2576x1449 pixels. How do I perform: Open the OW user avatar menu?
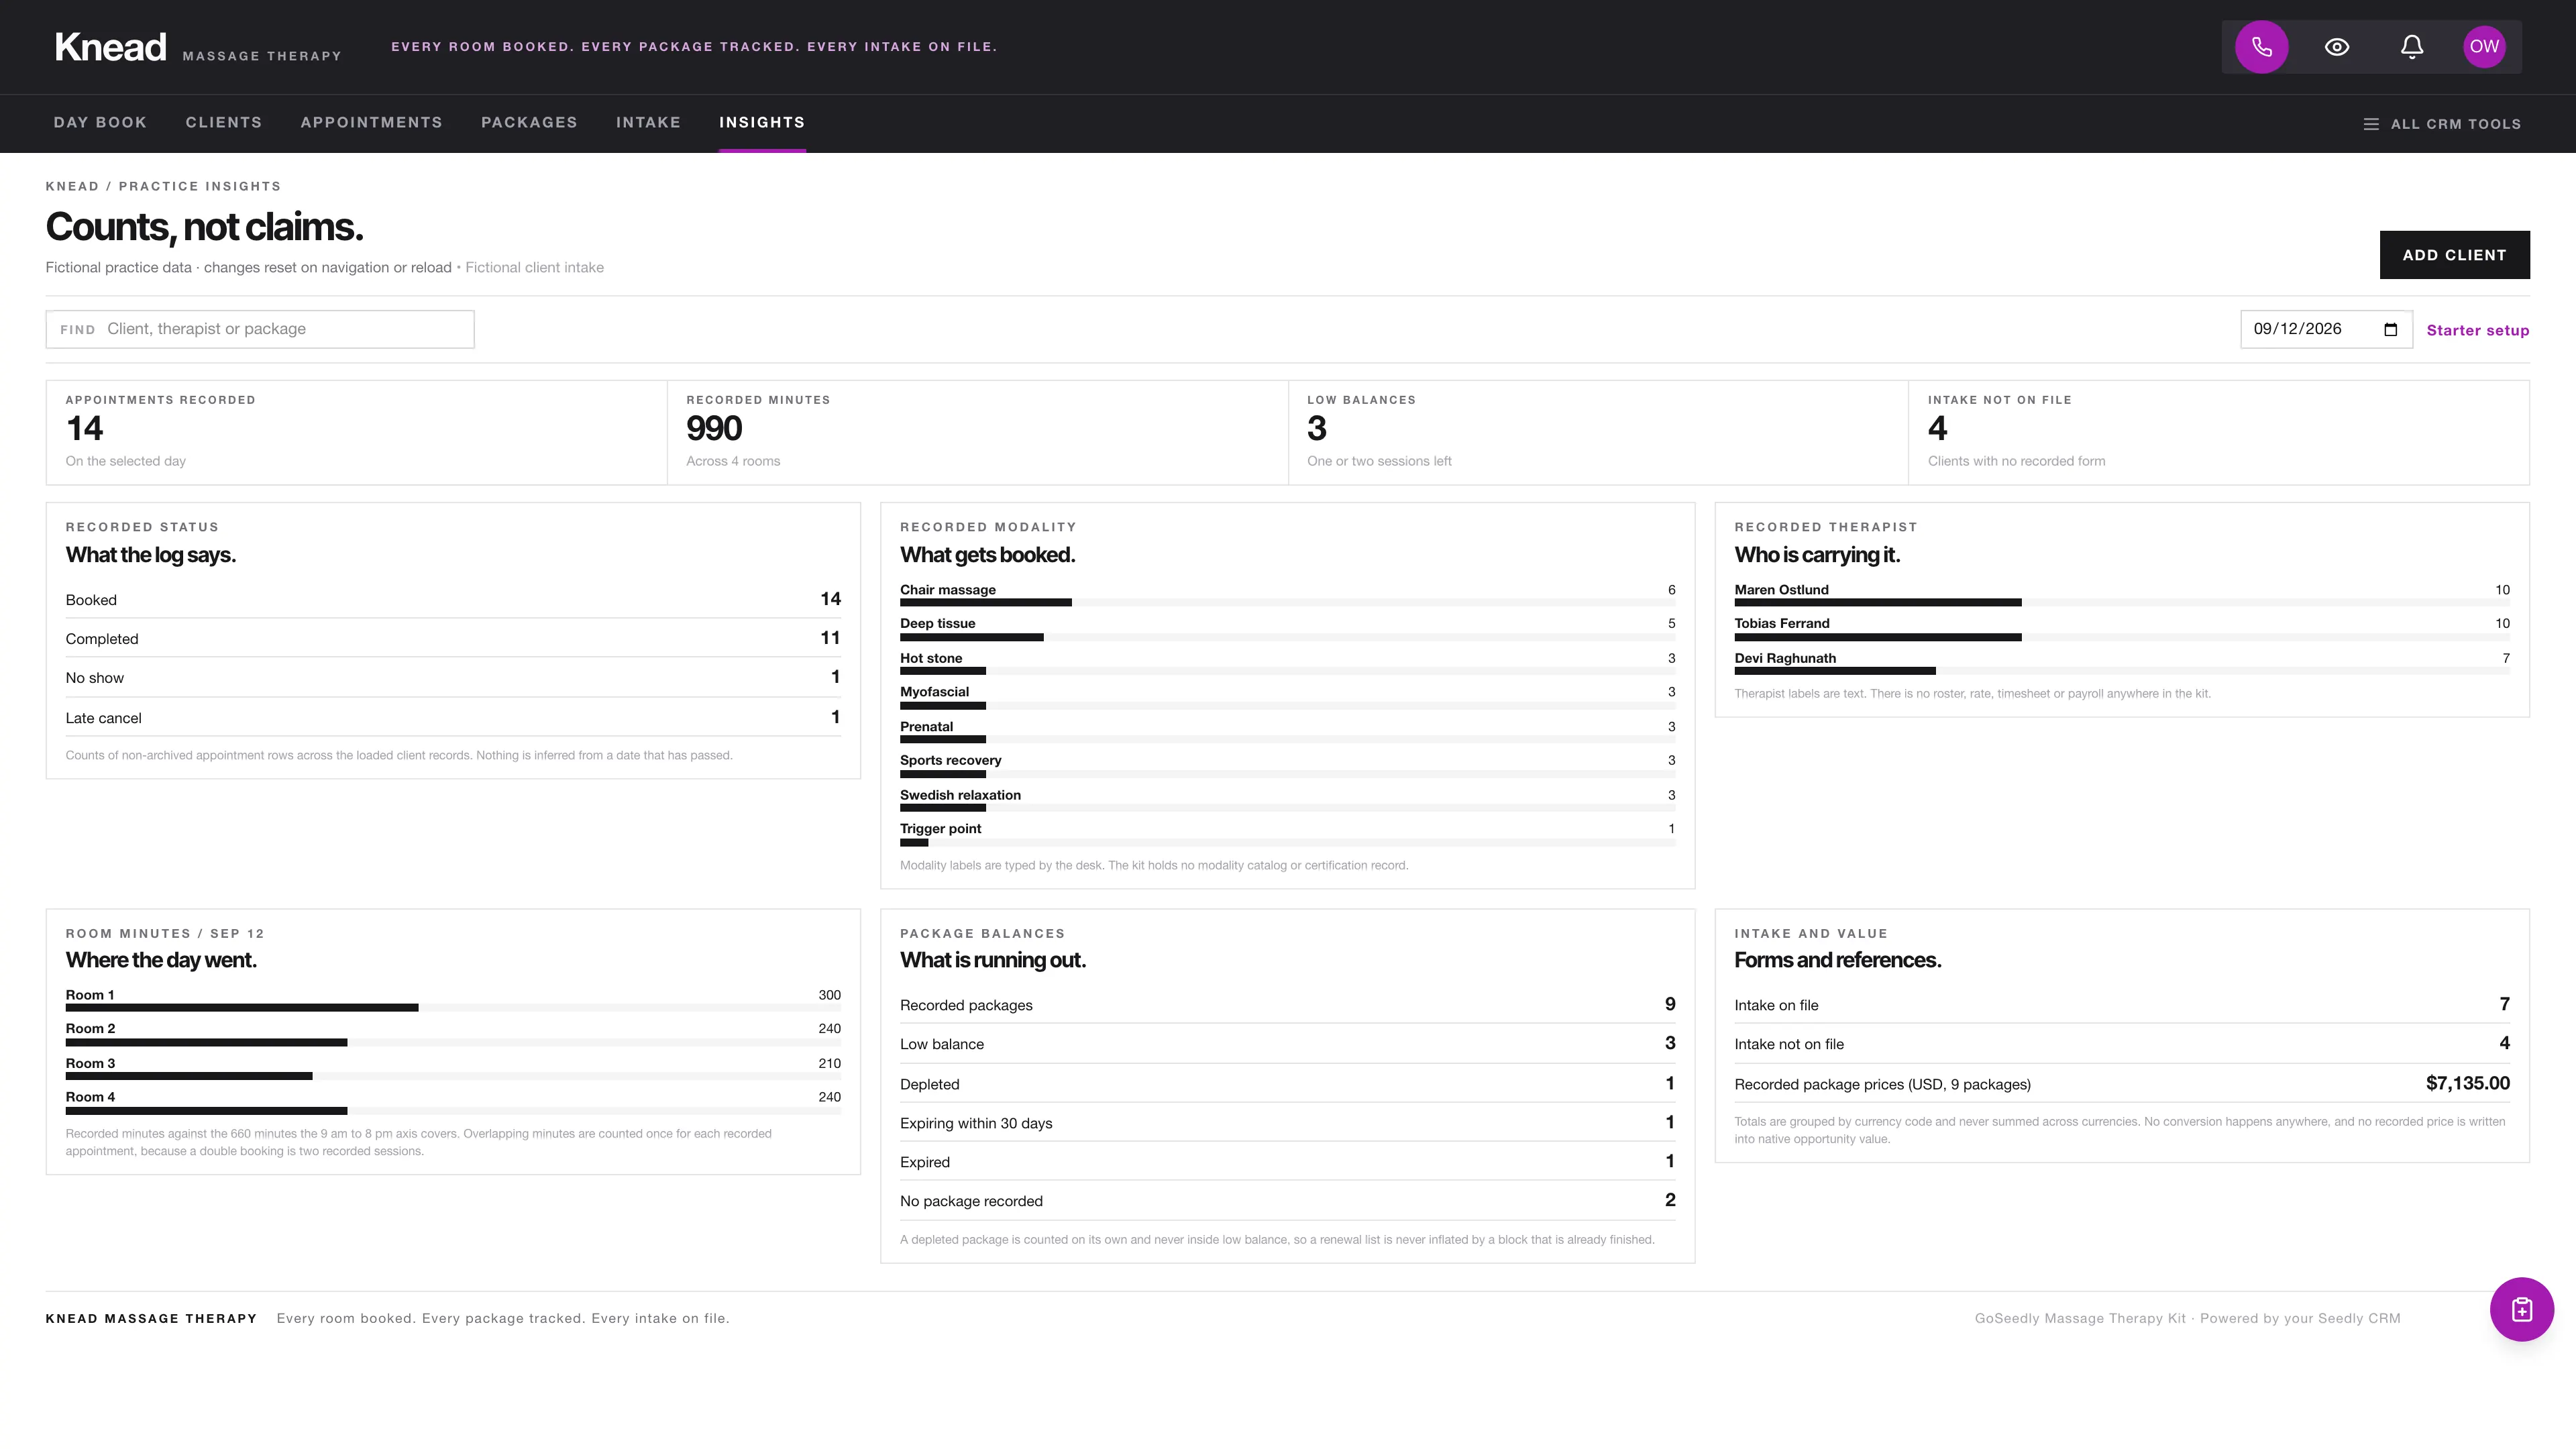[2484, 47]
